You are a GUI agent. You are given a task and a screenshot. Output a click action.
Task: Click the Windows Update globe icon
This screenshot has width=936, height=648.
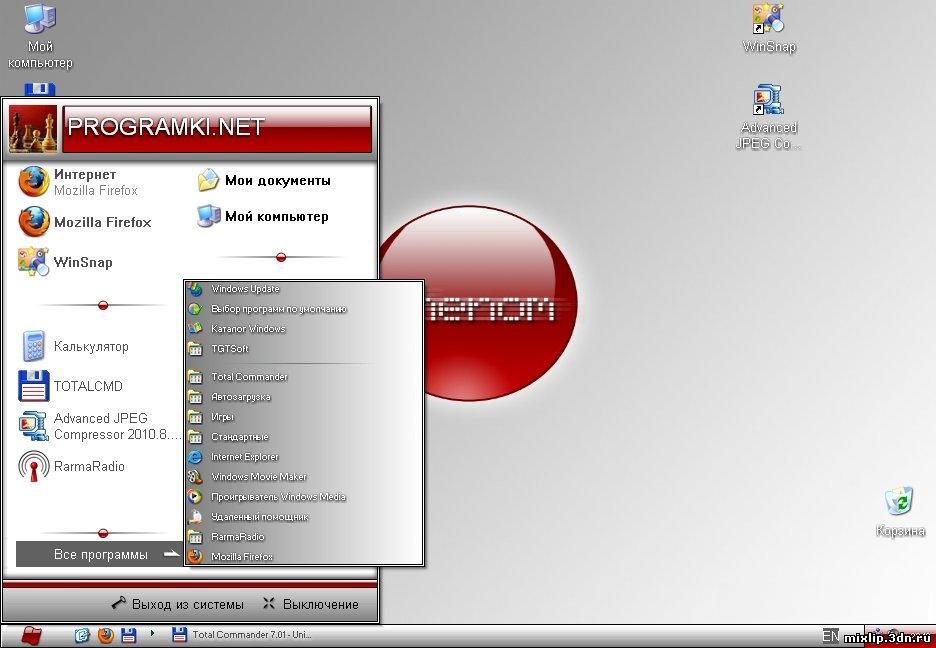pyautogui.click(x=195, y=289)
